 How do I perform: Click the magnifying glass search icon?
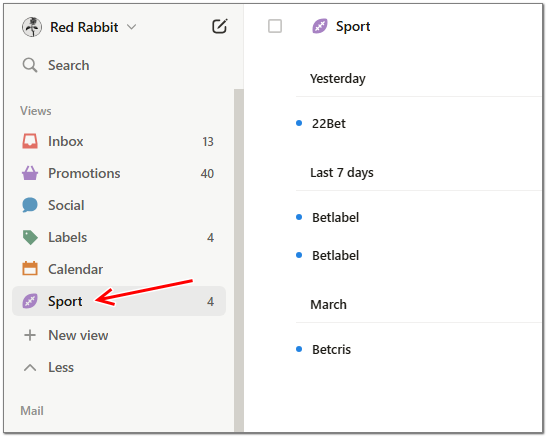(30, 65)
